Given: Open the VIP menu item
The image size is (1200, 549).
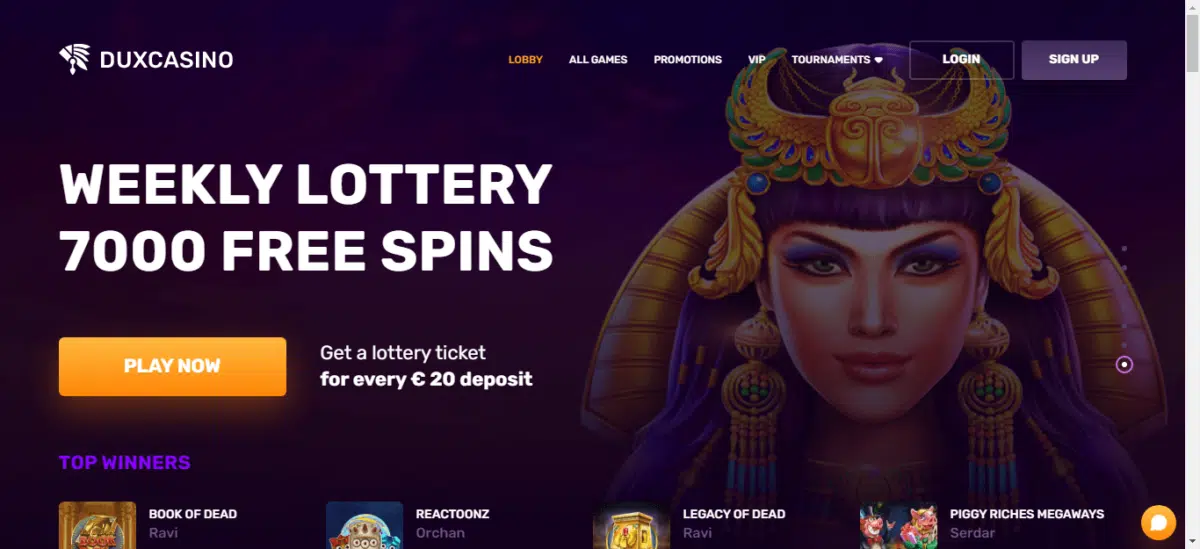Looking at the screenshot, I should point(757,60).
